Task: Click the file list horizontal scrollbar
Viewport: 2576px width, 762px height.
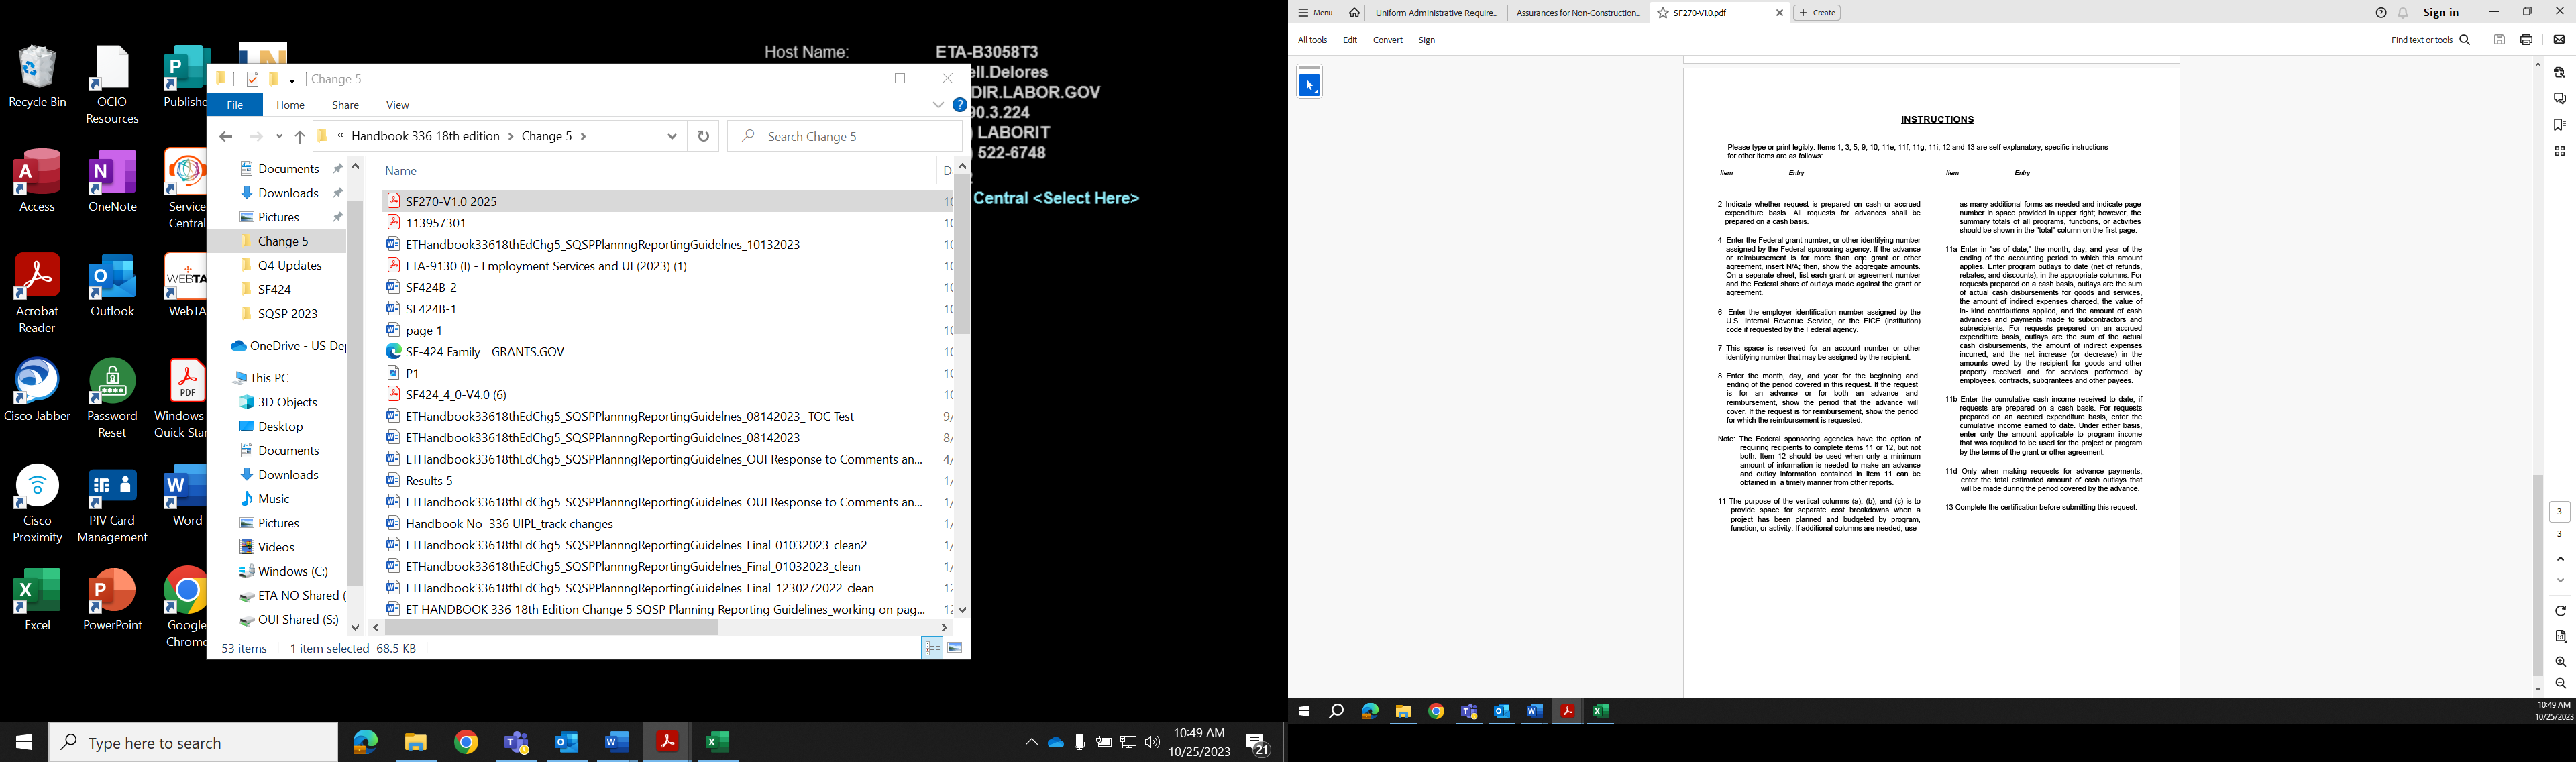Action: pyautogui.click(x=551, y=628)
